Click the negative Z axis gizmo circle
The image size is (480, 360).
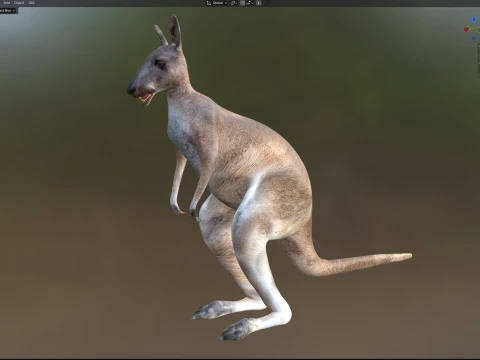point(474,39)
